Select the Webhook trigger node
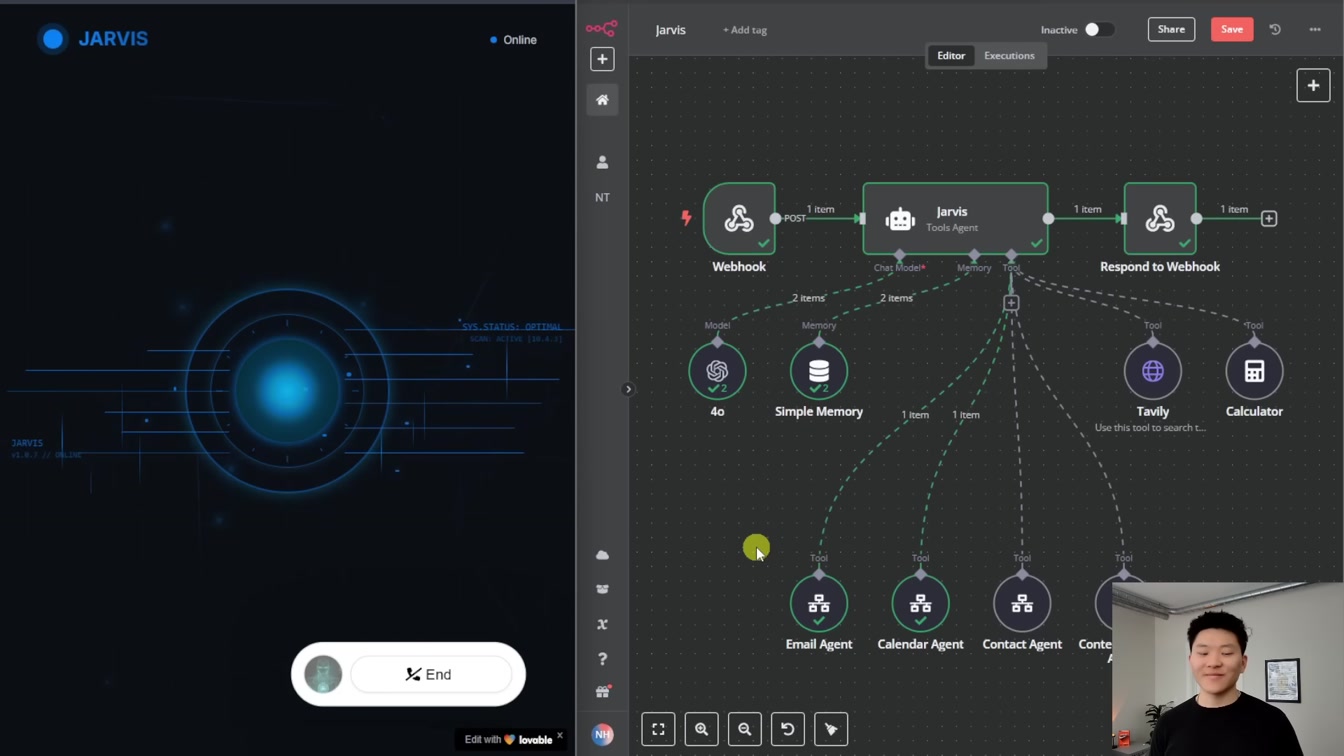1344x756 pixels. [x=739, y=218]
